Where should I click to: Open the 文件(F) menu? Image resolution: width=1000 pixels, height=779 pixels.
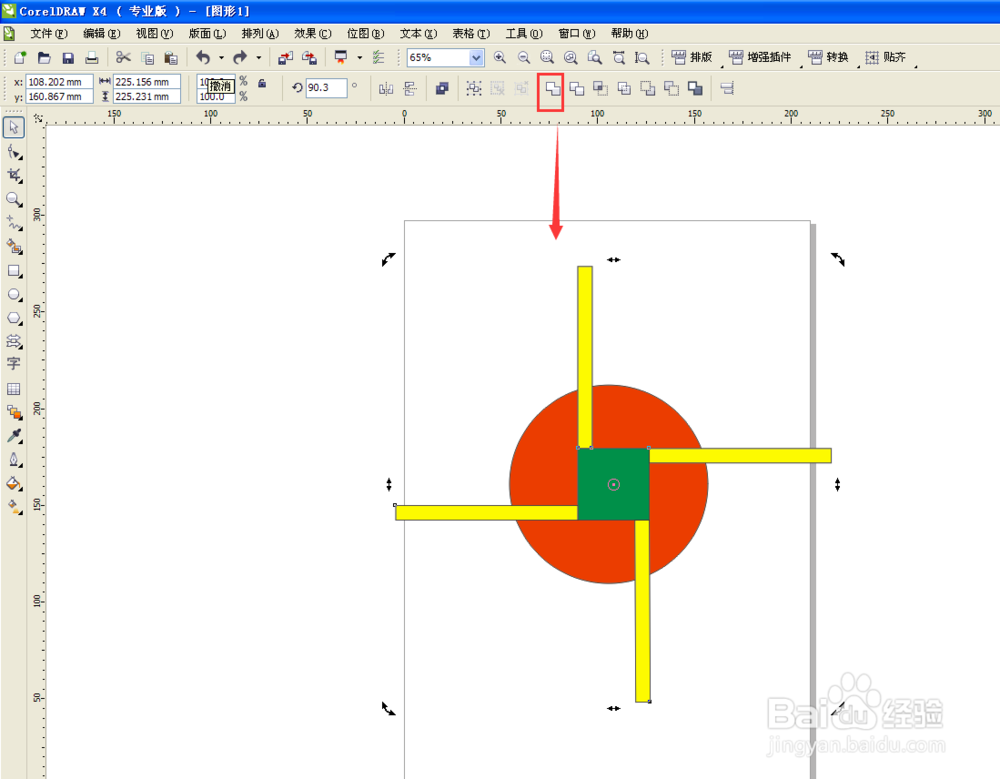pos(48,33)
